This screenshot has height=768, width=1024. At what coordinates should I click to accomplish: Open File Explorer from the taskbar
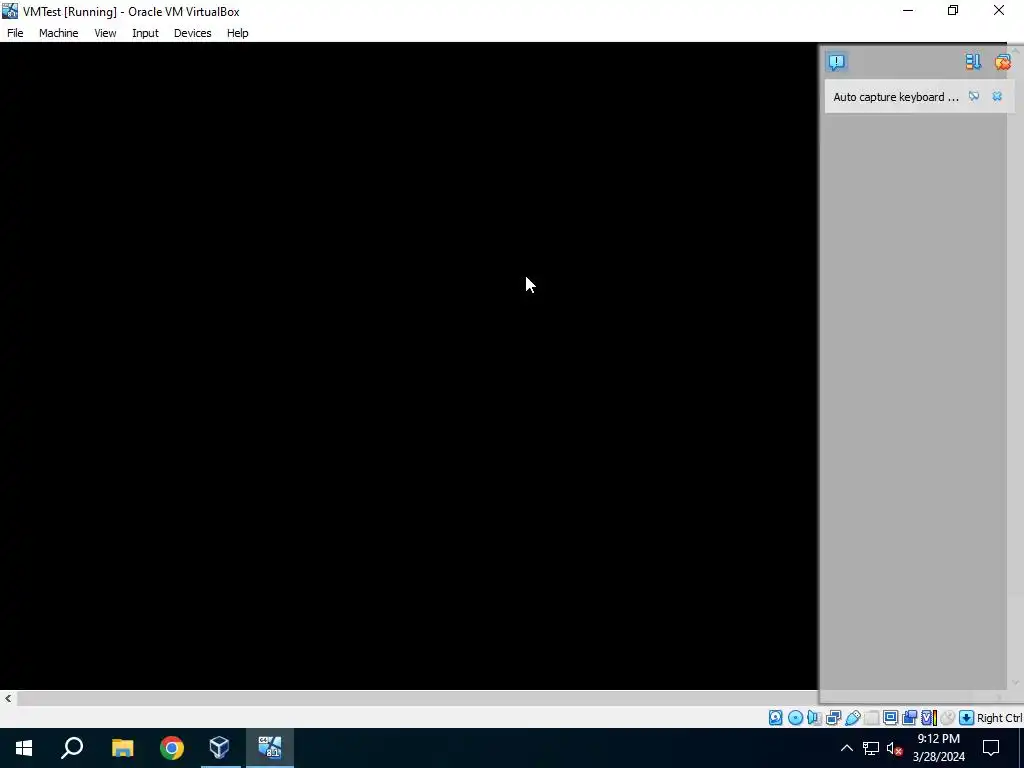tap(122, 748)
